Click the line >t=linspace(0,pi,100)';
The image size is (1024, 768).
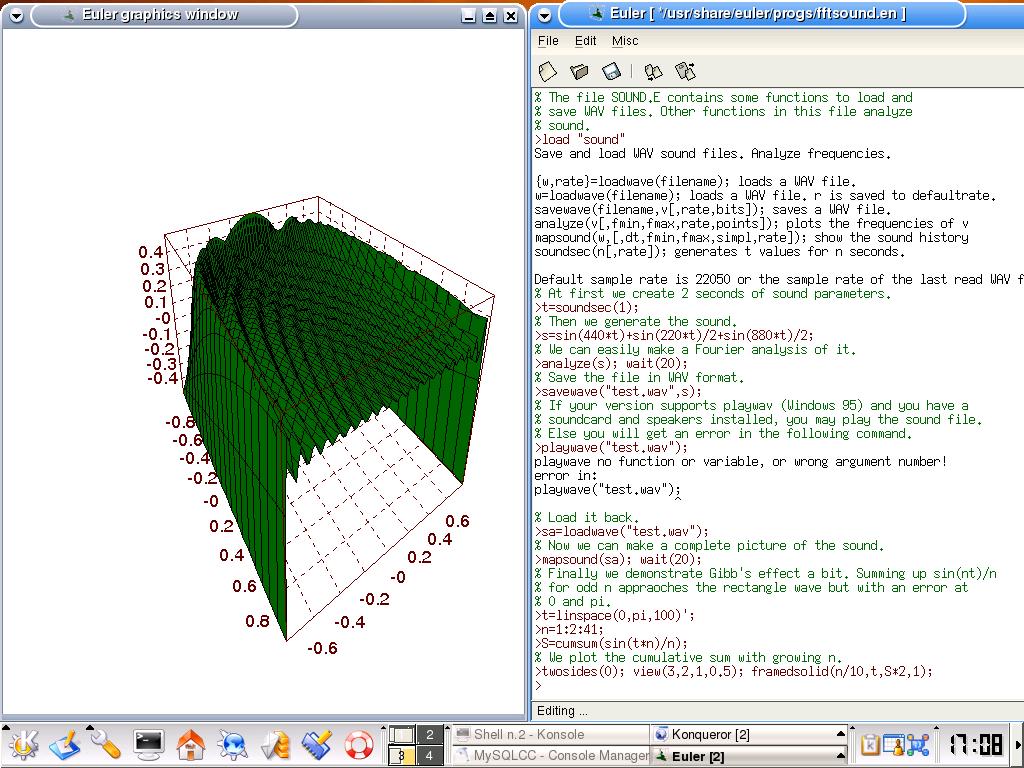615,615
